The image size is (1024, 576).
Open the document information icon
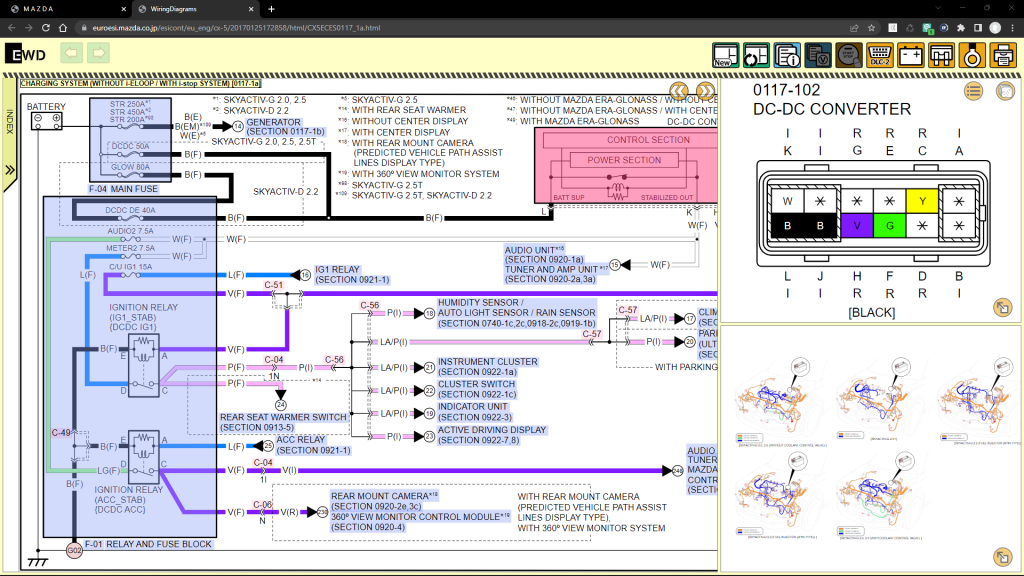tap(787, 54)
